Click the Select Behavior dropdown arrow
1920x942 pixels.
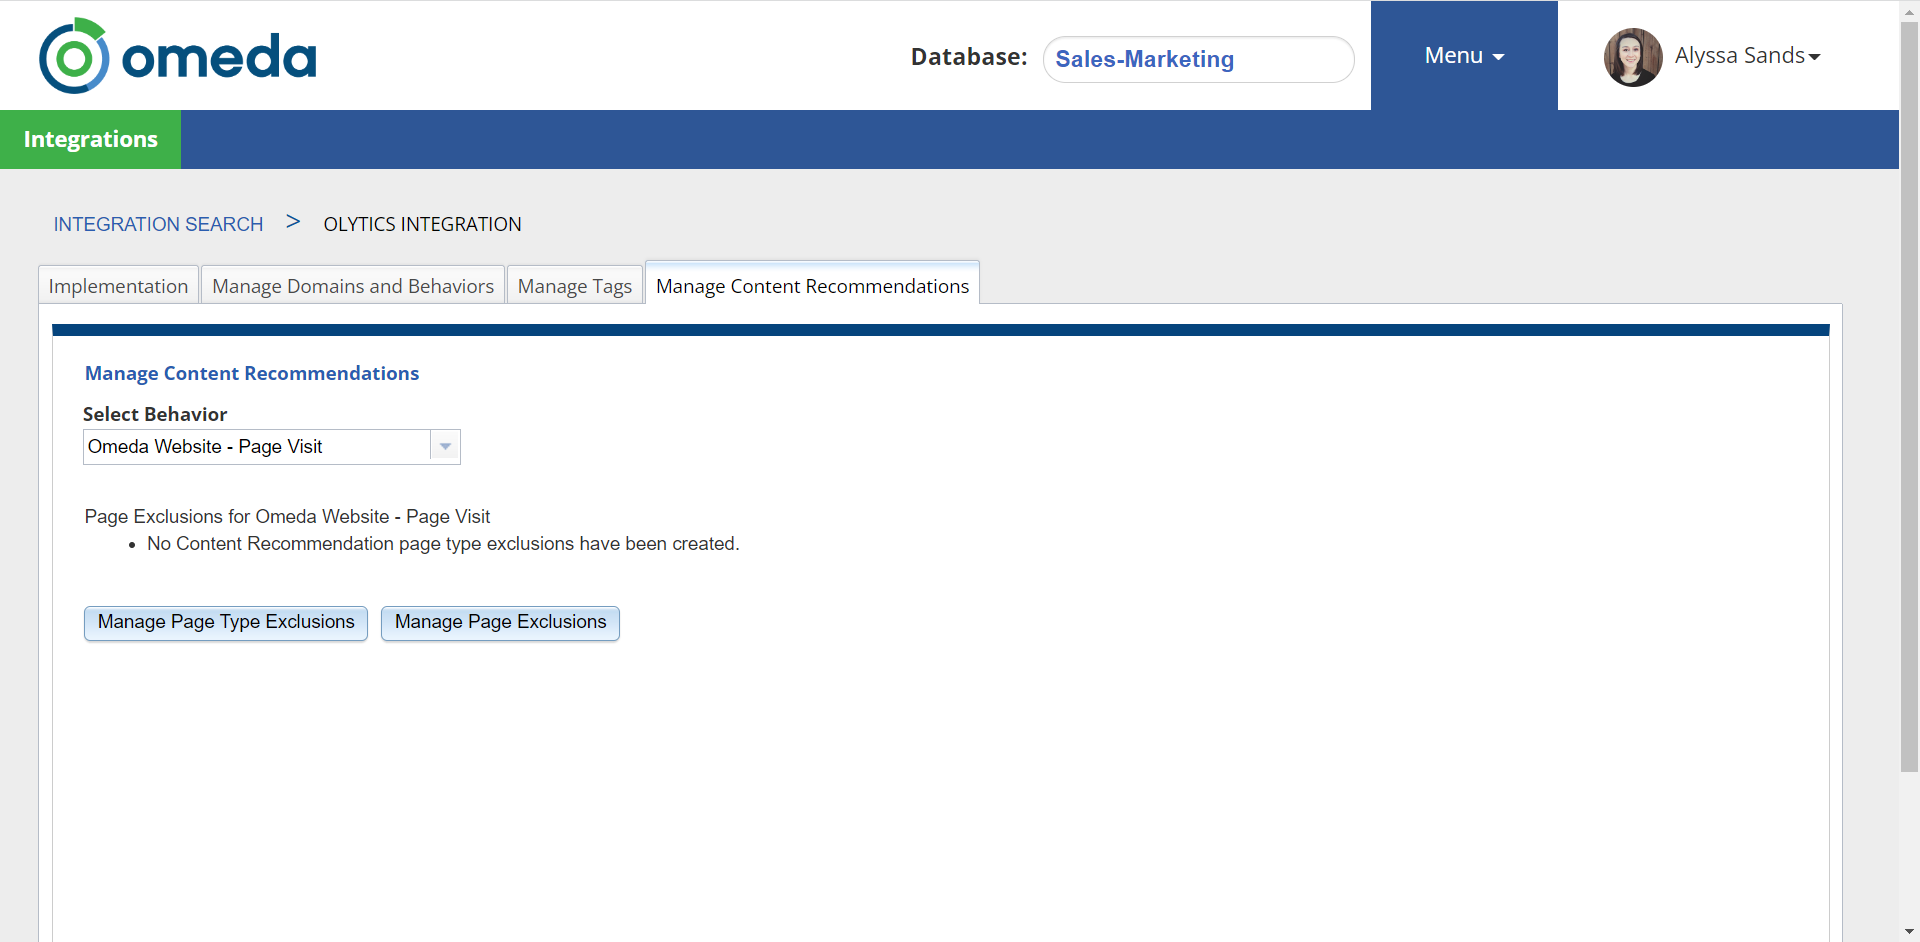pyautogui.click(x=445, y=447)
